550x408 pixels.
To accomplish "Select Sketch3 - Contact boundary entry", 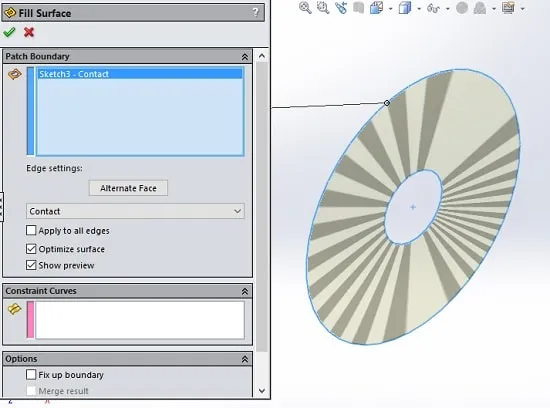I will coord(140,74).
